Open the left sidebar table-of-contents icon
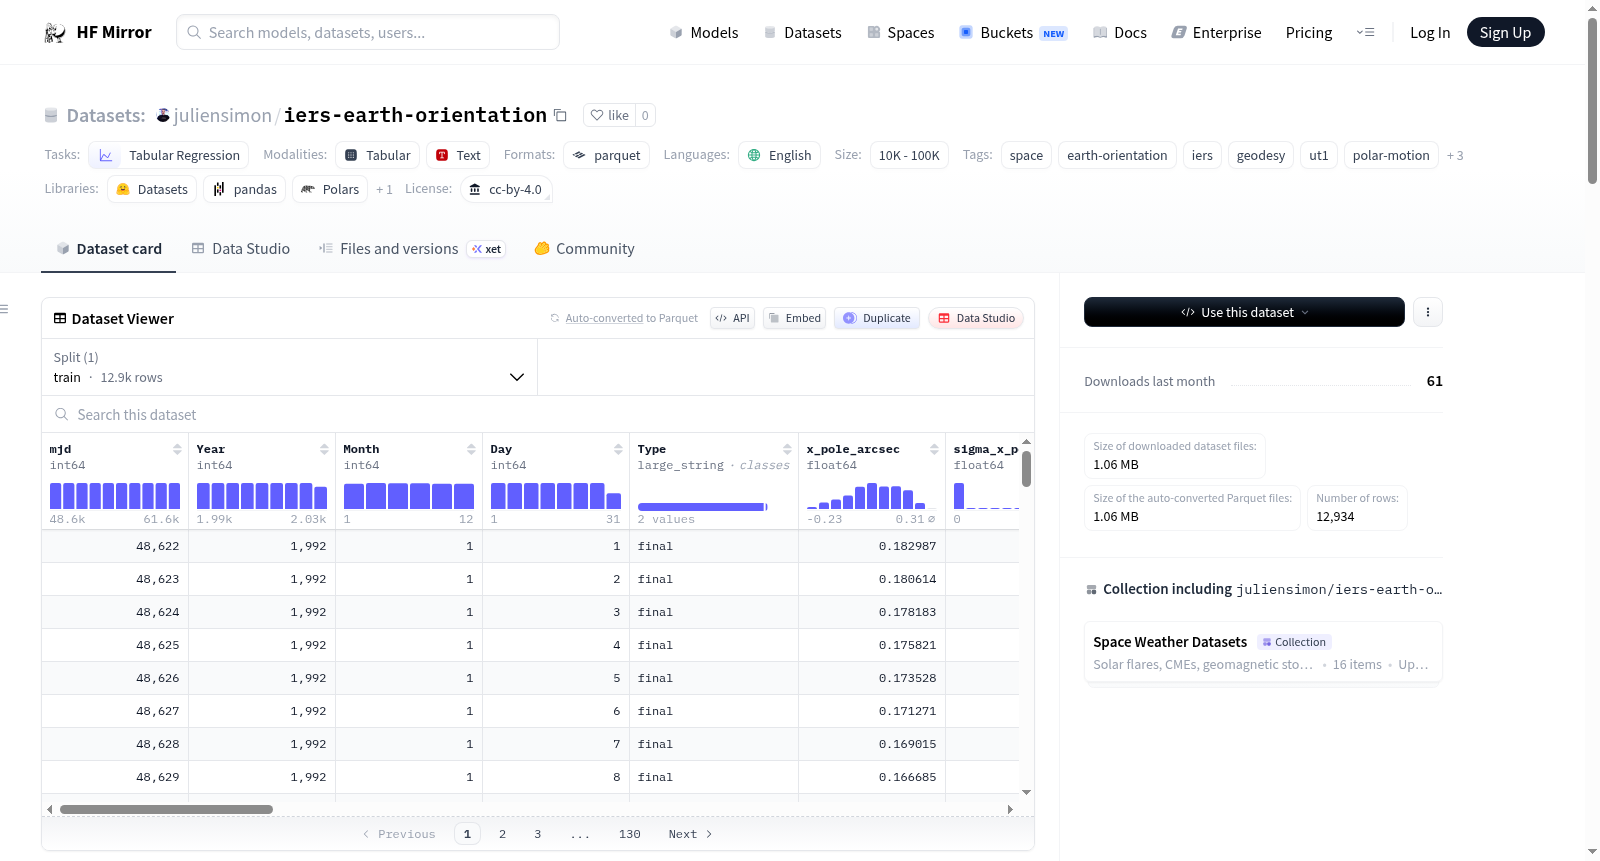 tap(4, 309)
